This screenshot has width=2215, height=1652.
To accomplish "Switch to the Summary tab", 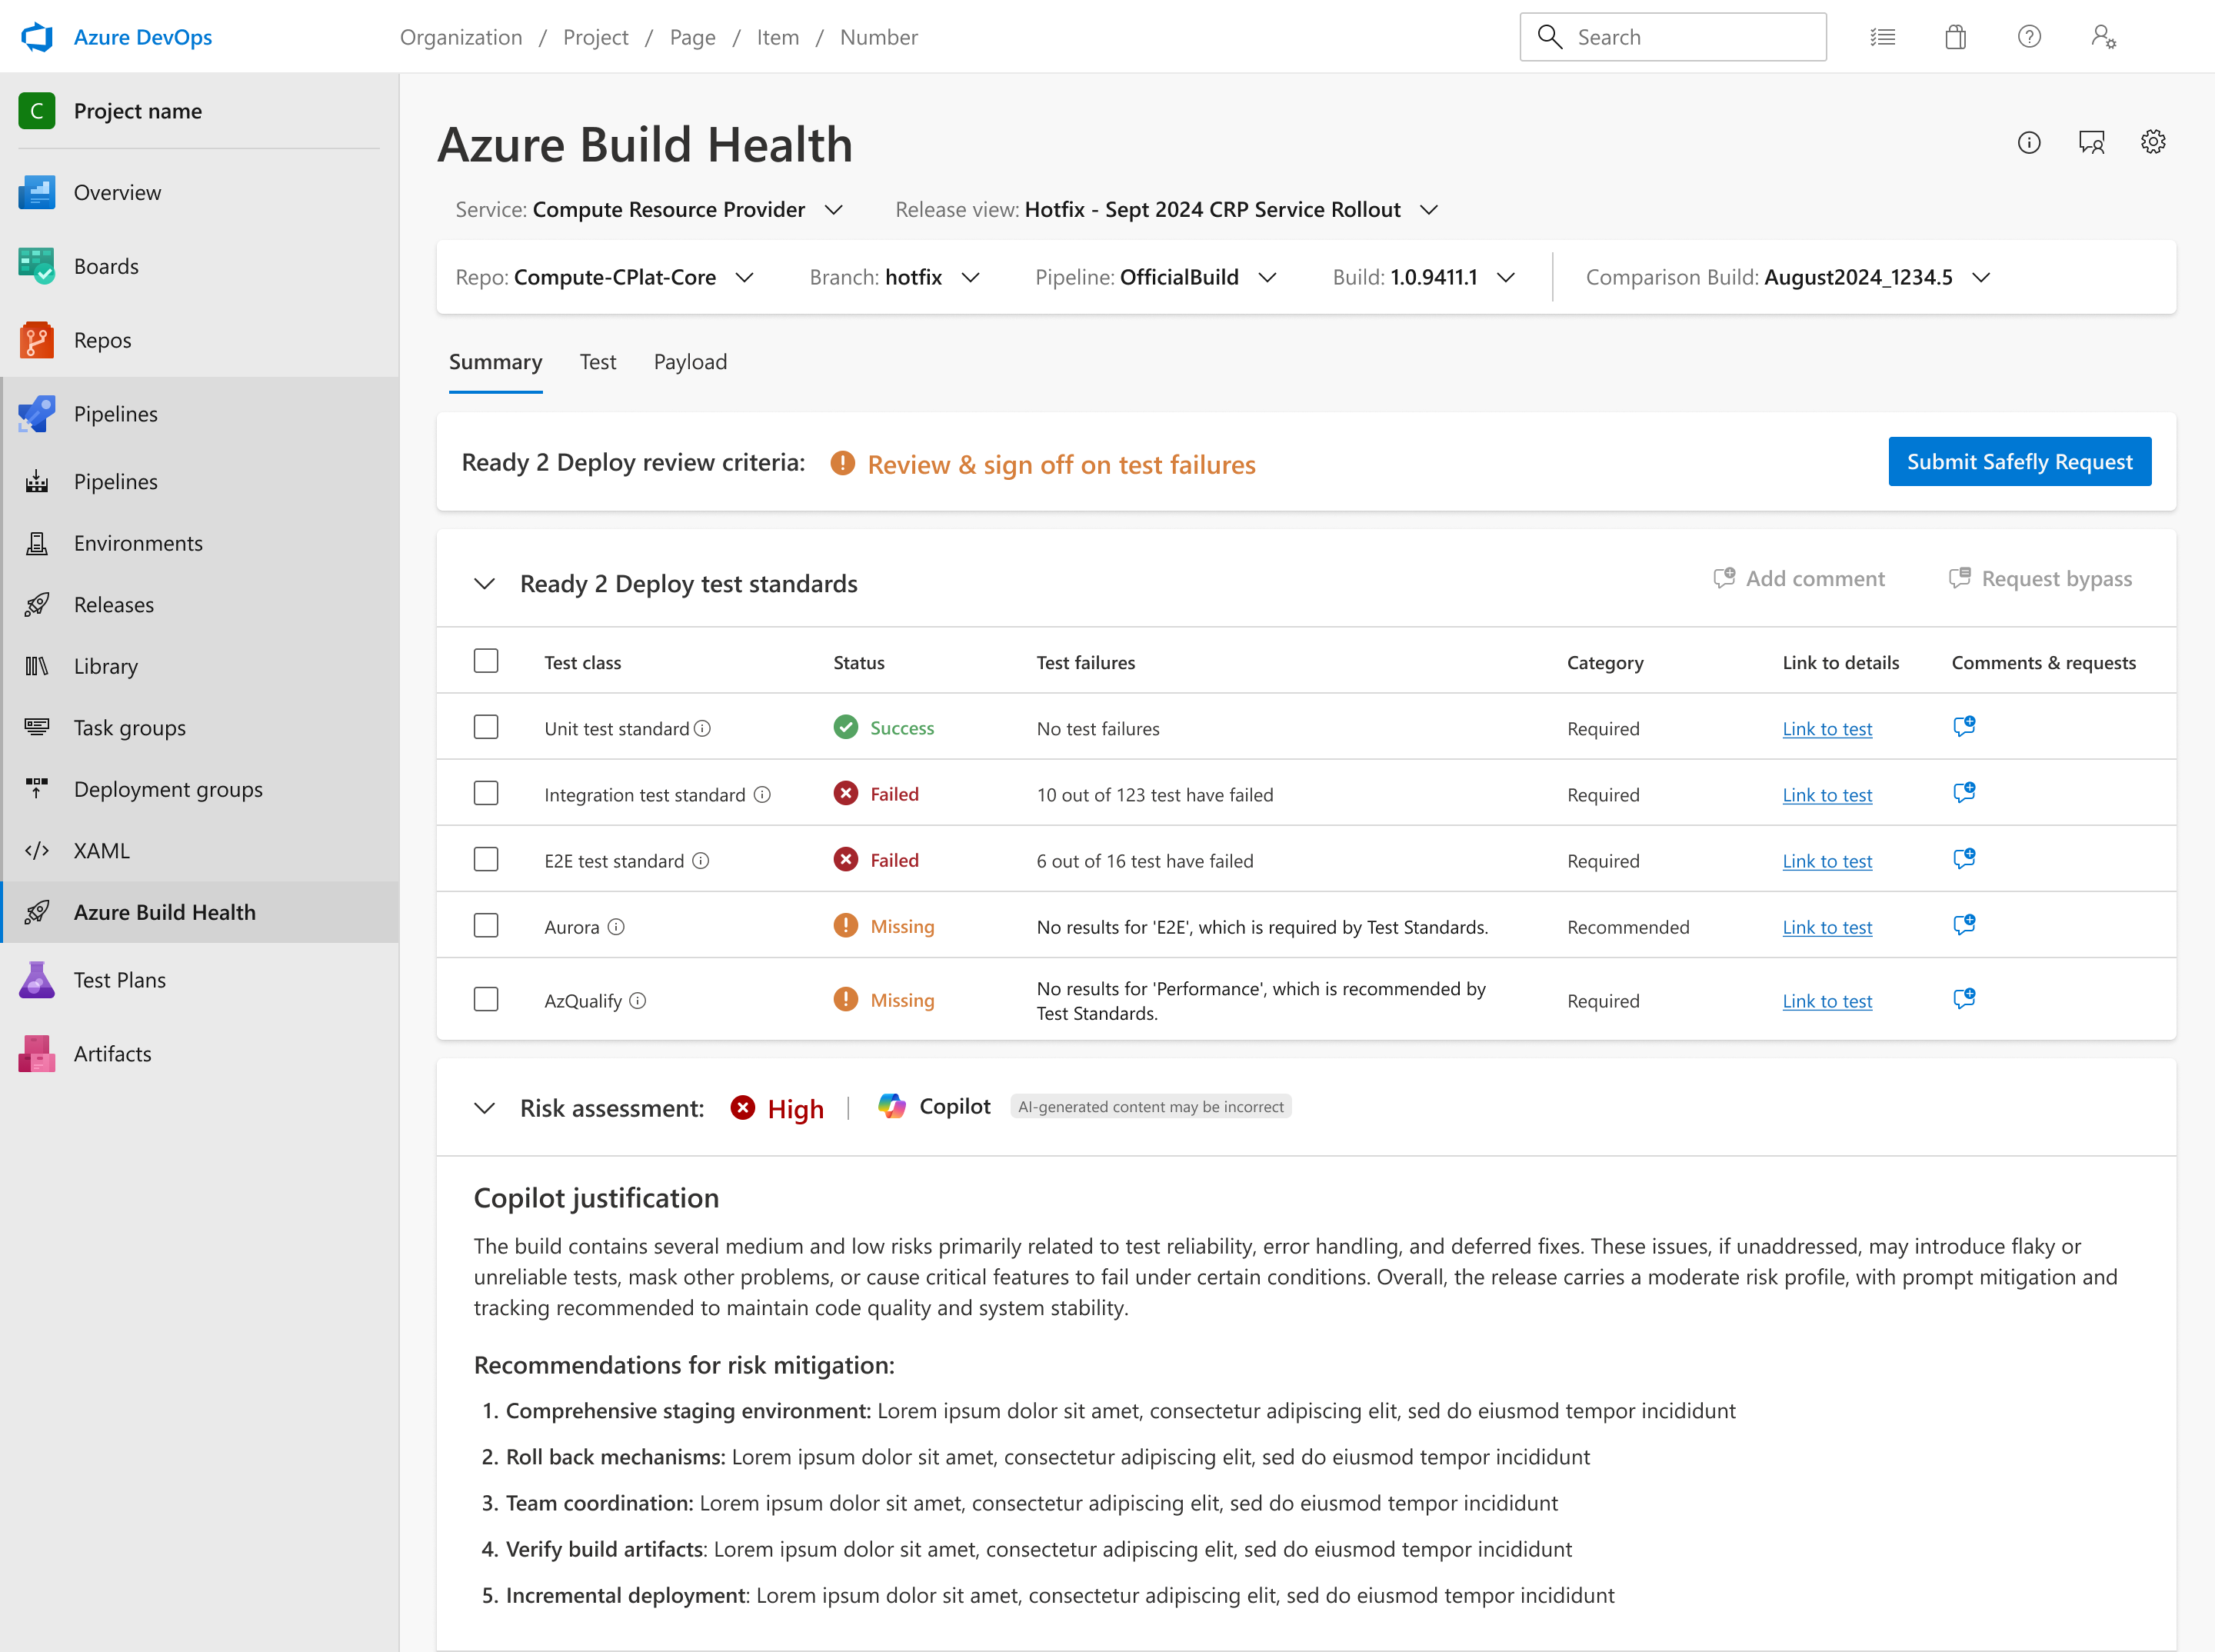I will [496, 362].
